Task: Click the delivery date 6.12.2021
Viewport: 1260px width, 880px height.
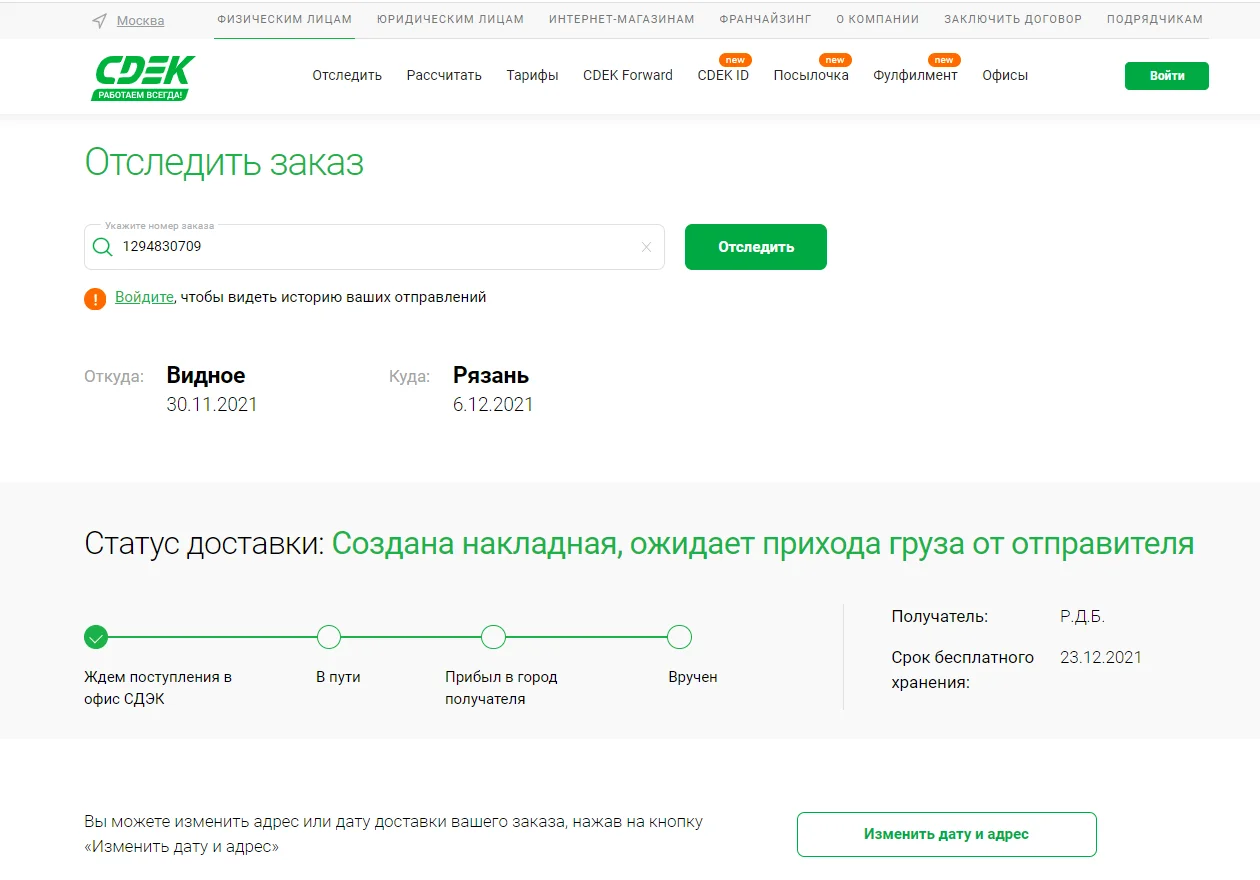Action: tap(493, 405)
